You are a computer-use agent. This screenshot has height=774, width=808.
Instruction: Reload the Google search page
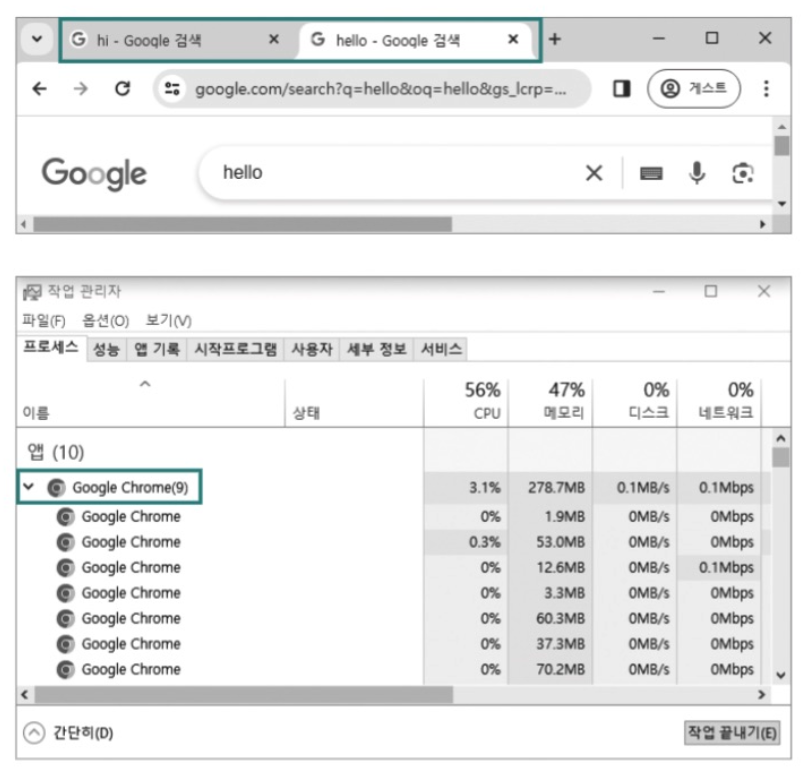(x=122, y=89)
